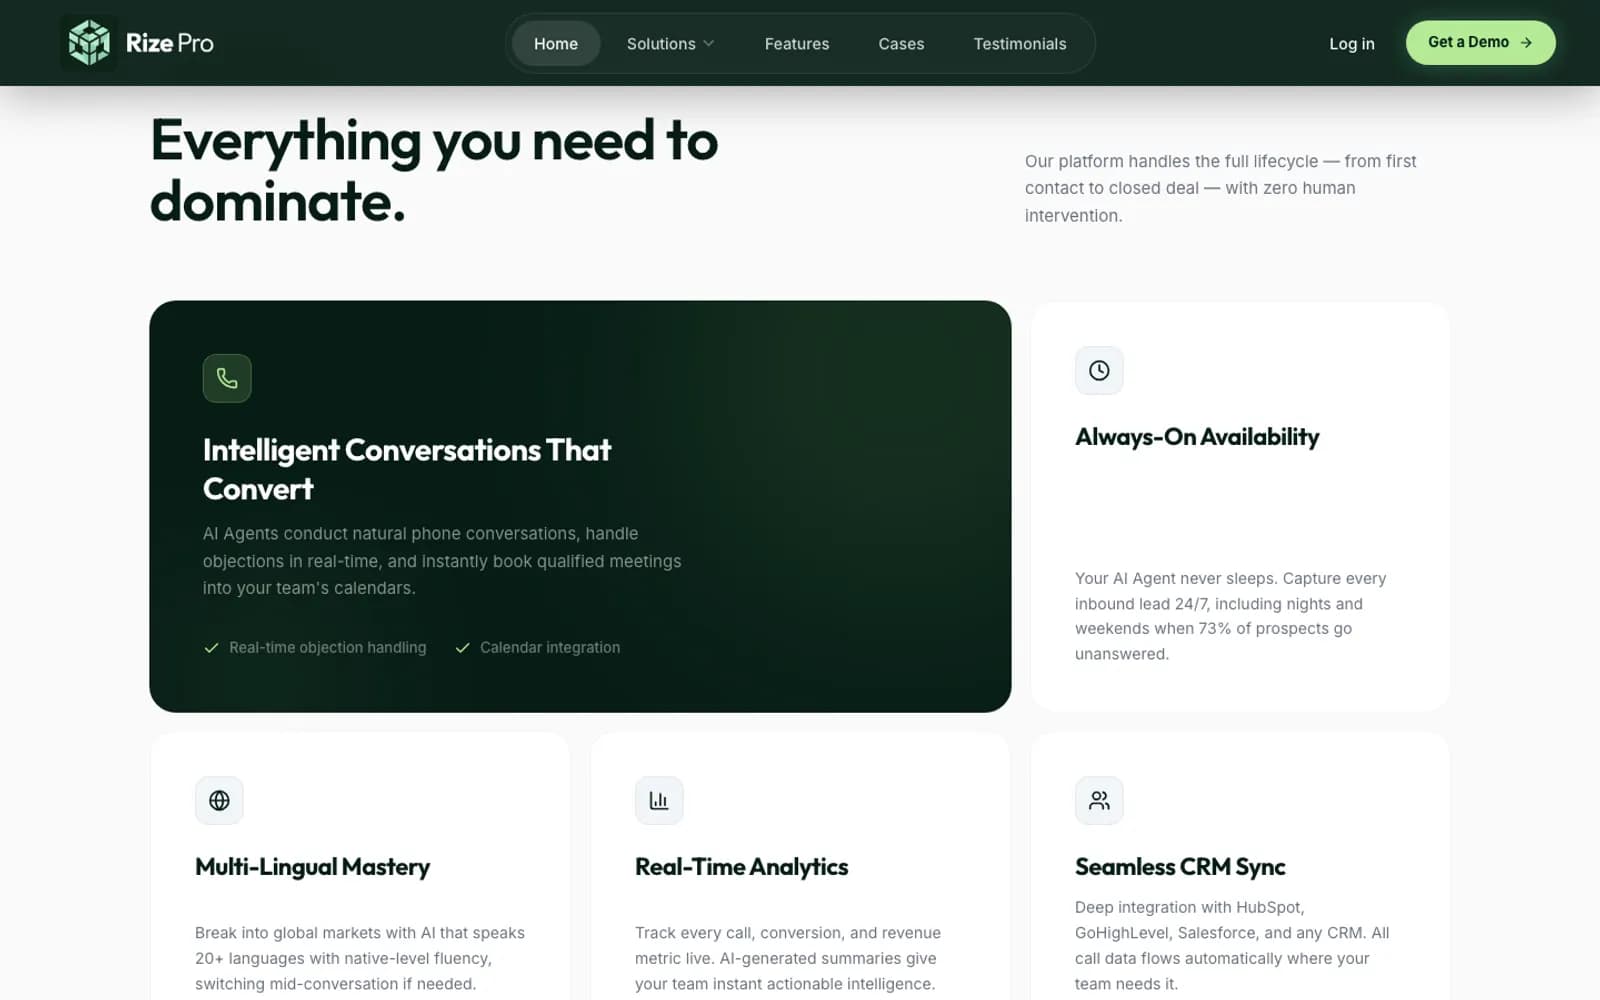Click Intelligent Conversations That Convert title
Viewport: 1600px width, 1000px height.
407,469
